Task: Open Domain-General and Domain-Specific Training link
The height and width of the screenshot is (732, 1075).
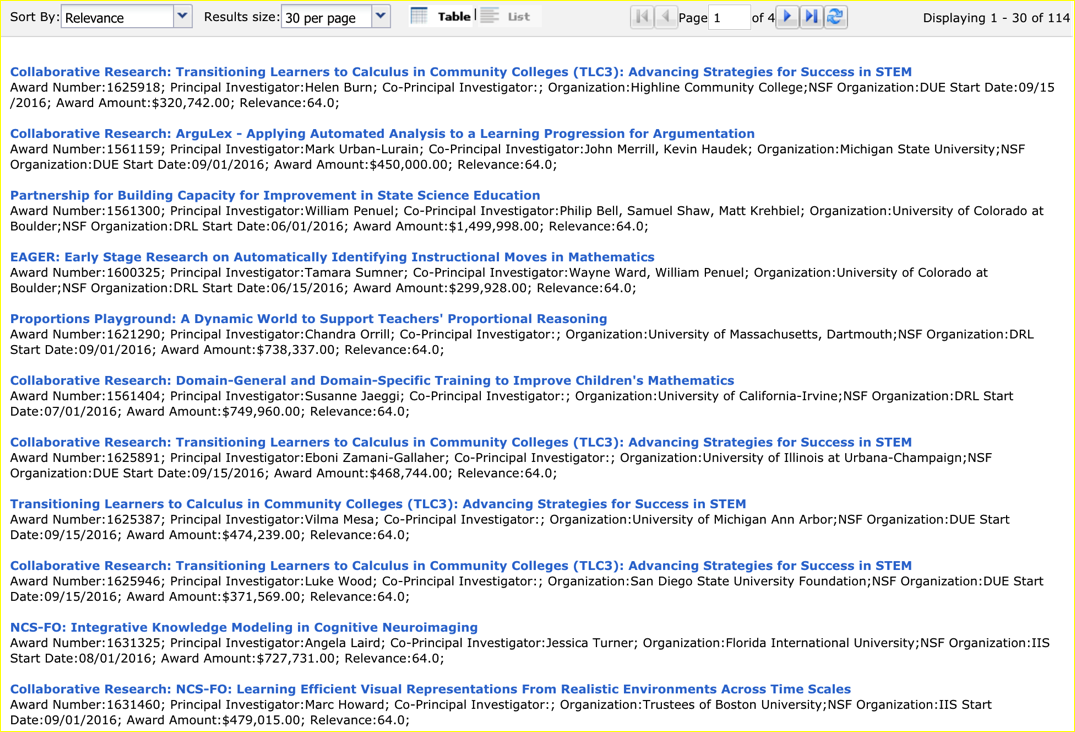Action: point(372,380)
